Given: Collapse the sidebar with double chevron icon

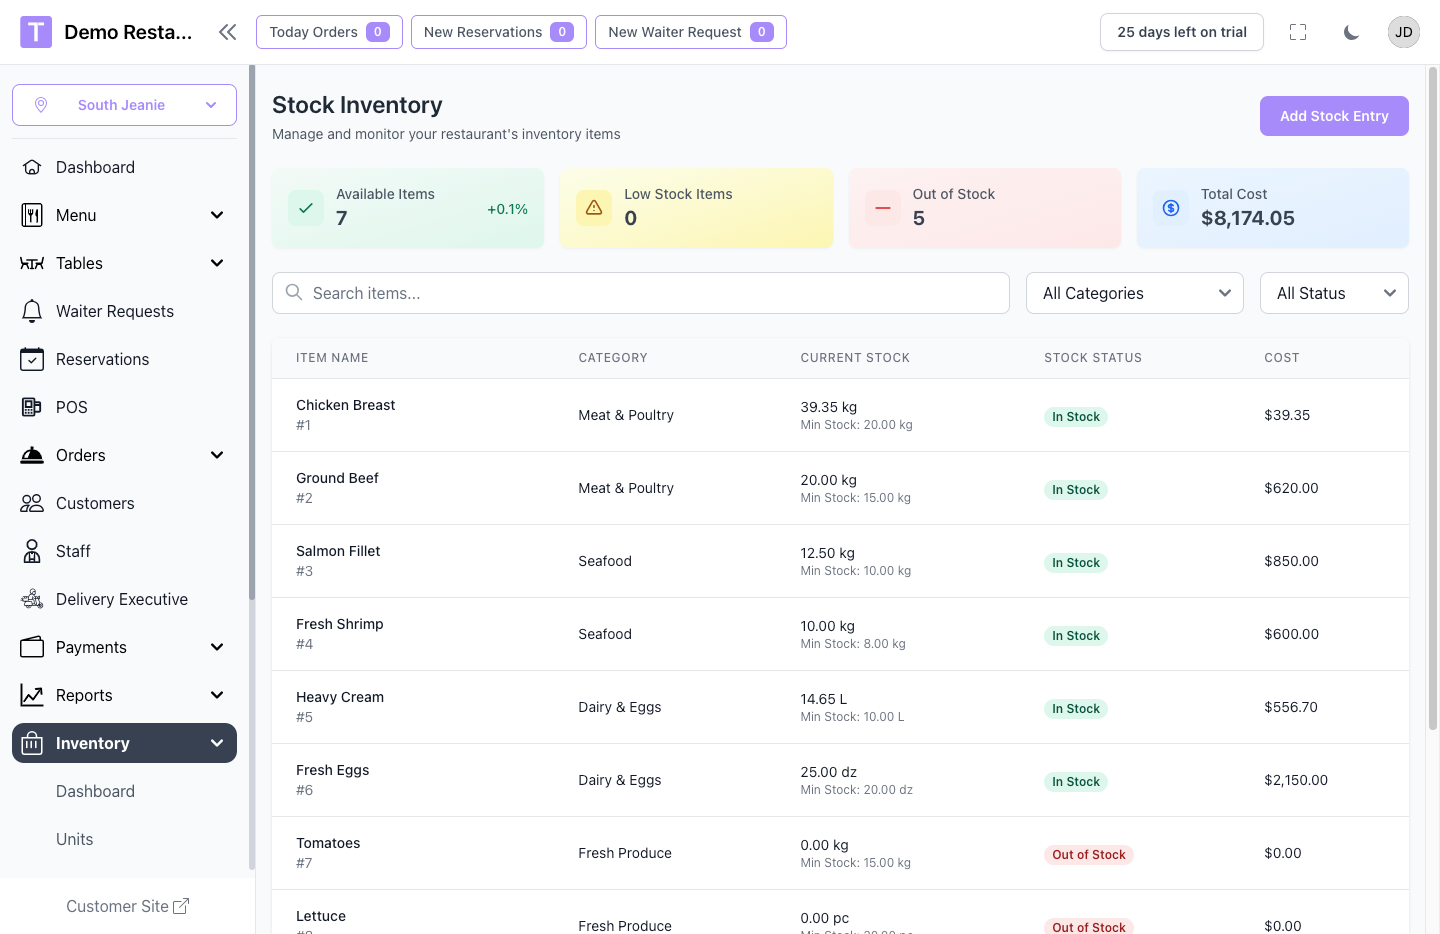Looking at the screenshot, I should click(x=228, y=32).
